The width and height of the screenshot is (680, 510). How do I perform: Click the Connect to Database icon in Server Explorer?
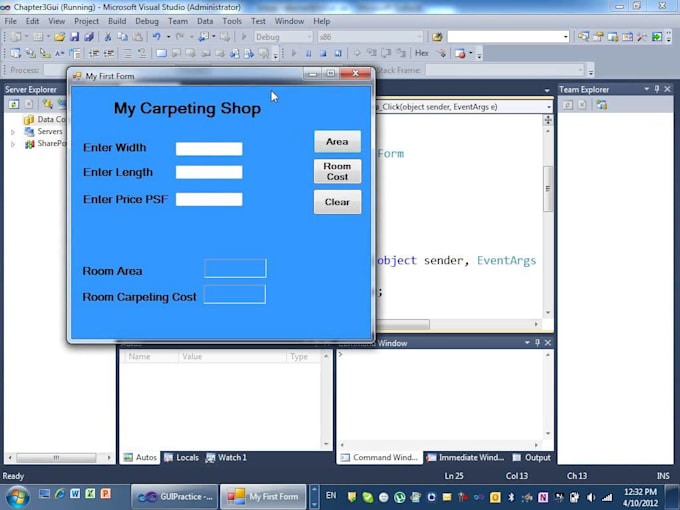[47, 104]
